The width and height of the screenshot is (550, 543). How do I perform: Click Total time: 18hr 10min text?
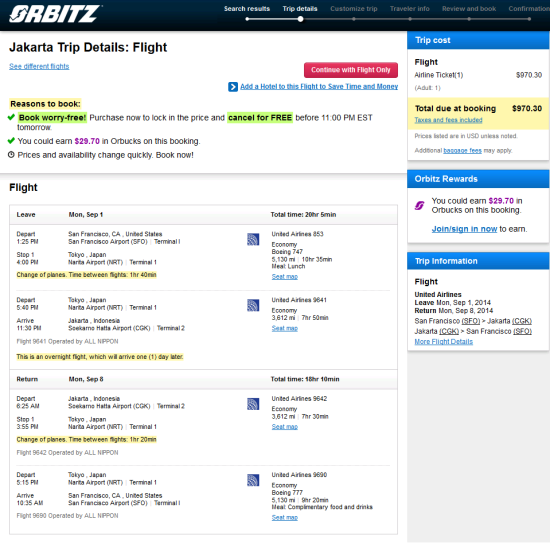click(305, 379)
